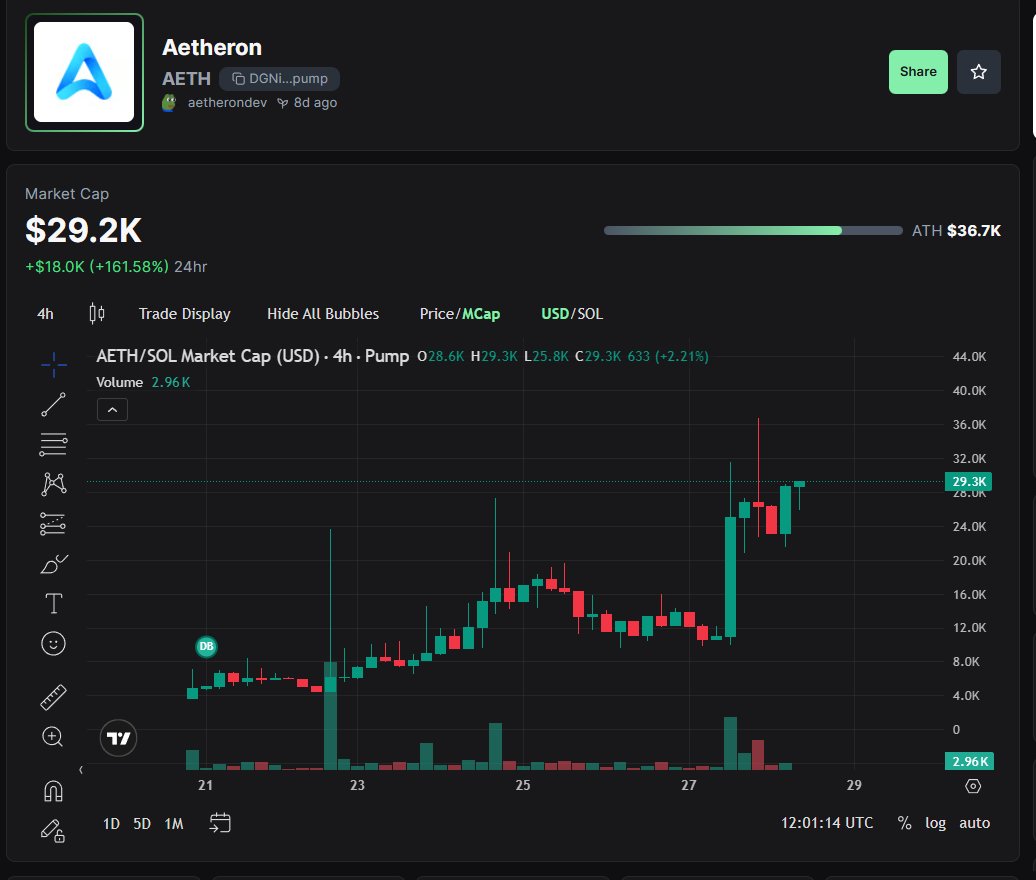Image resolution: width=1036 pixels, height=880 pixels.
Task: Copy the DGNi...pump contract address
Action: click(279, 79)
